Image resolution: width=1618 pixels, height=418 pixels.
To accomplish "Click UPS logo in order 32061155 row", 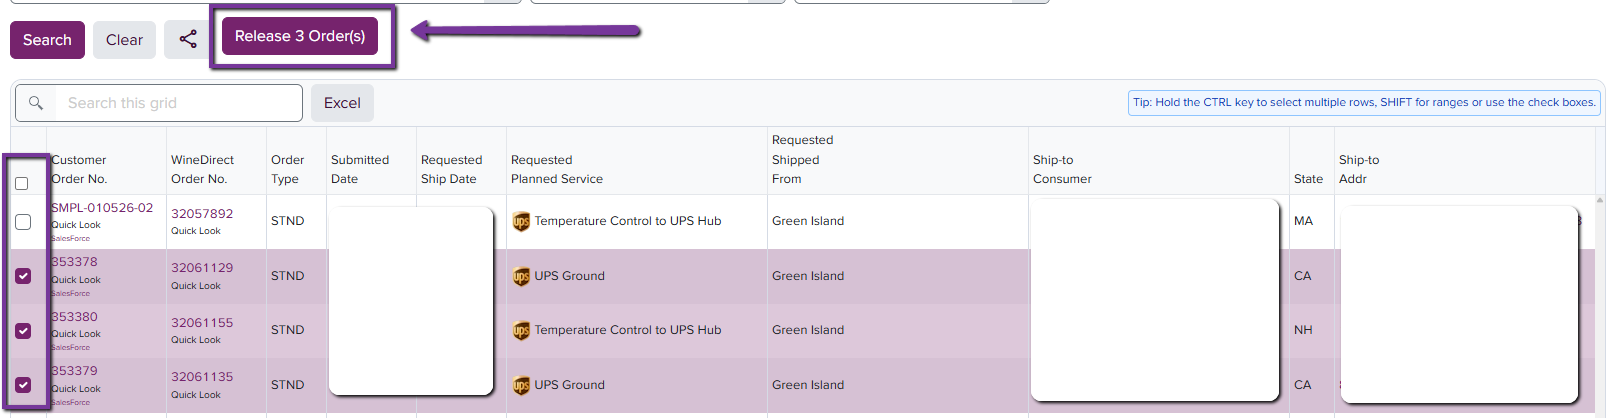I will [x=521, y=331].
